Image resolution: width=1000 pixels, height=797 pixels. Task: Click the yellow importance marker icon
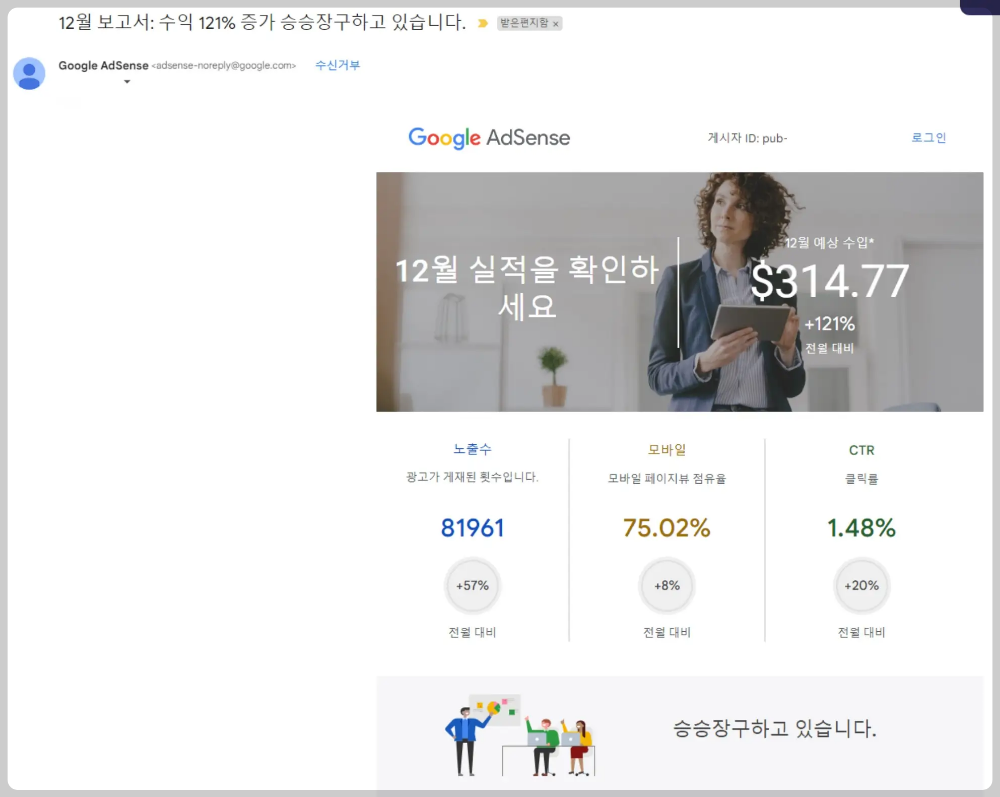tap(483, 24)
